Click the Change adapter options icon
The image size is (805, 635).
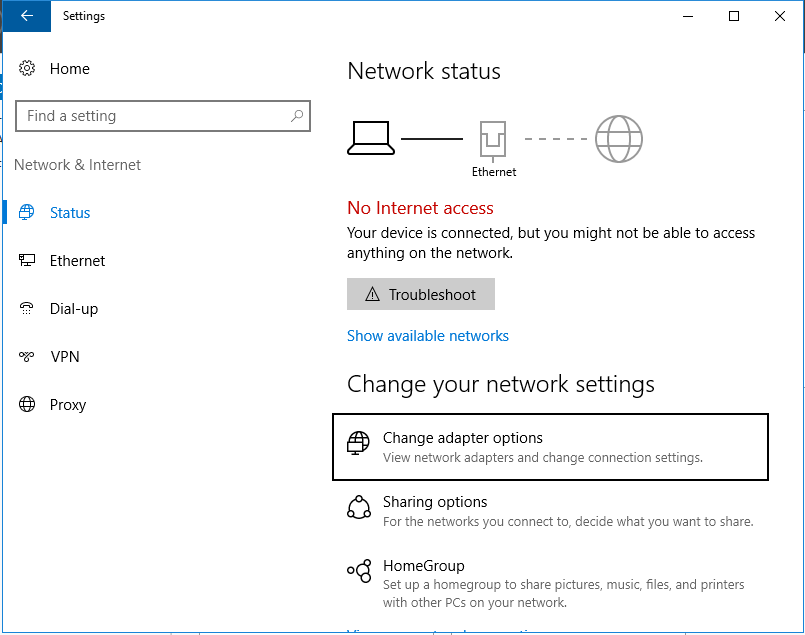358,443
